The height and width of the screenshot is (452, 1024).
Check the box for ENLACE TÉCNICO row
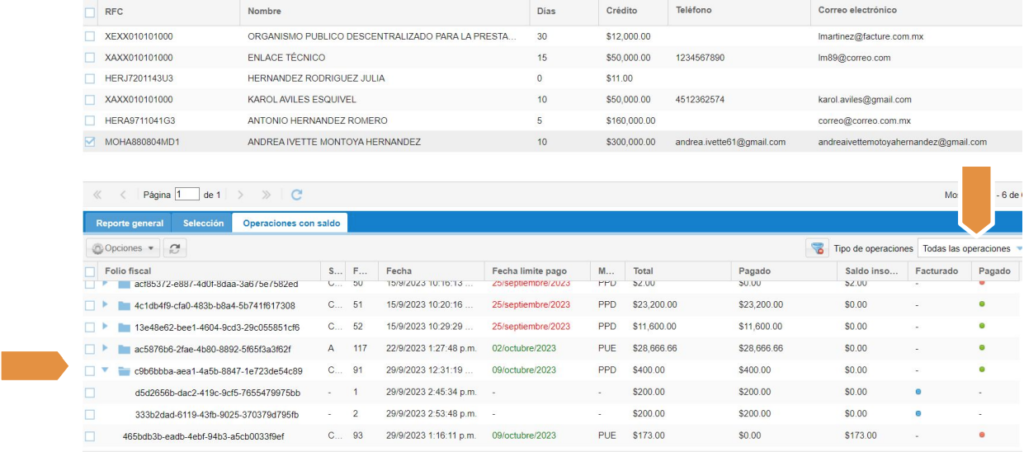click(91, 57)
